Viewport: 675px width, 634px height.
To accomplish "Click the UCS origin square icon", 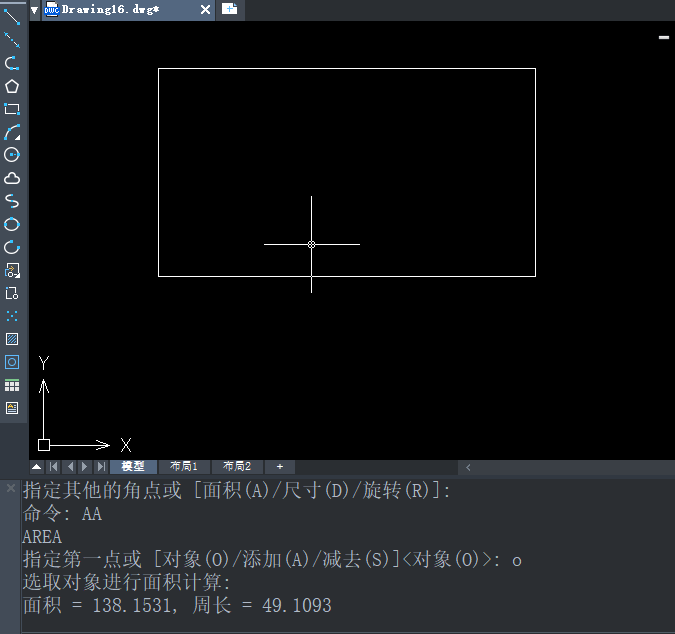I will pyautogui.click(x=44, y=445).
